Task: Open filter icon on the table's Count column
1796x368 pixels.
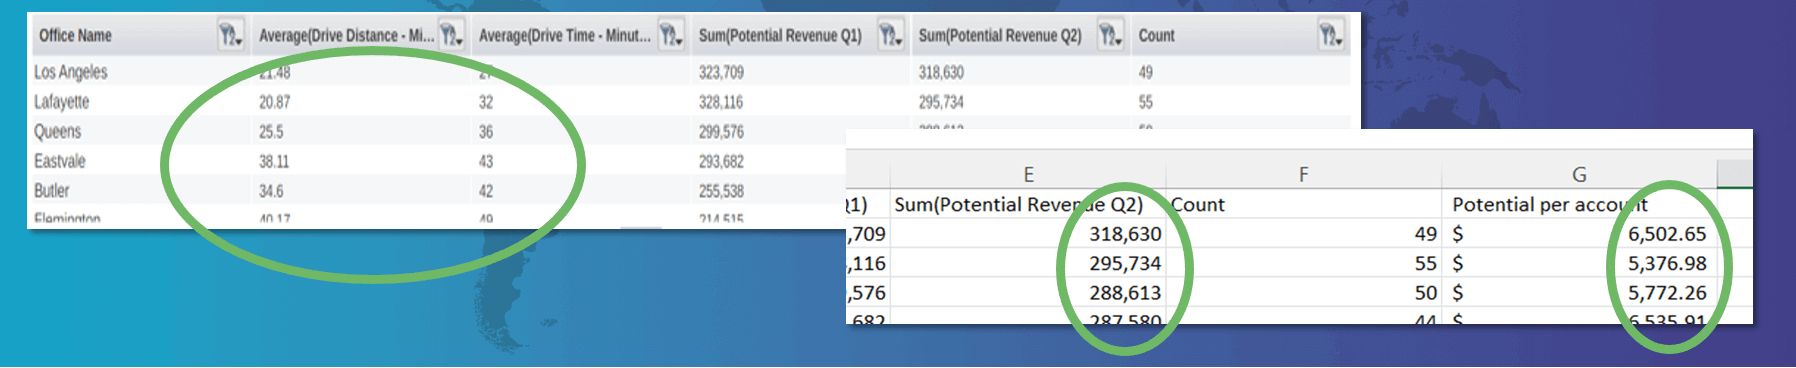Action: click(x=1331, y=36)
